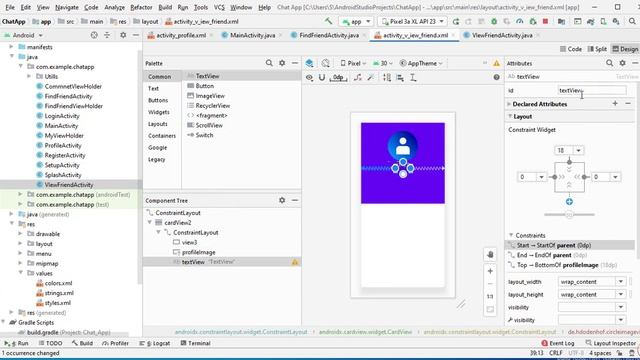Open Component Tree gear settings
Viewport: 640px width, 360px height.
pyautogui.click(x=282, y=200)
